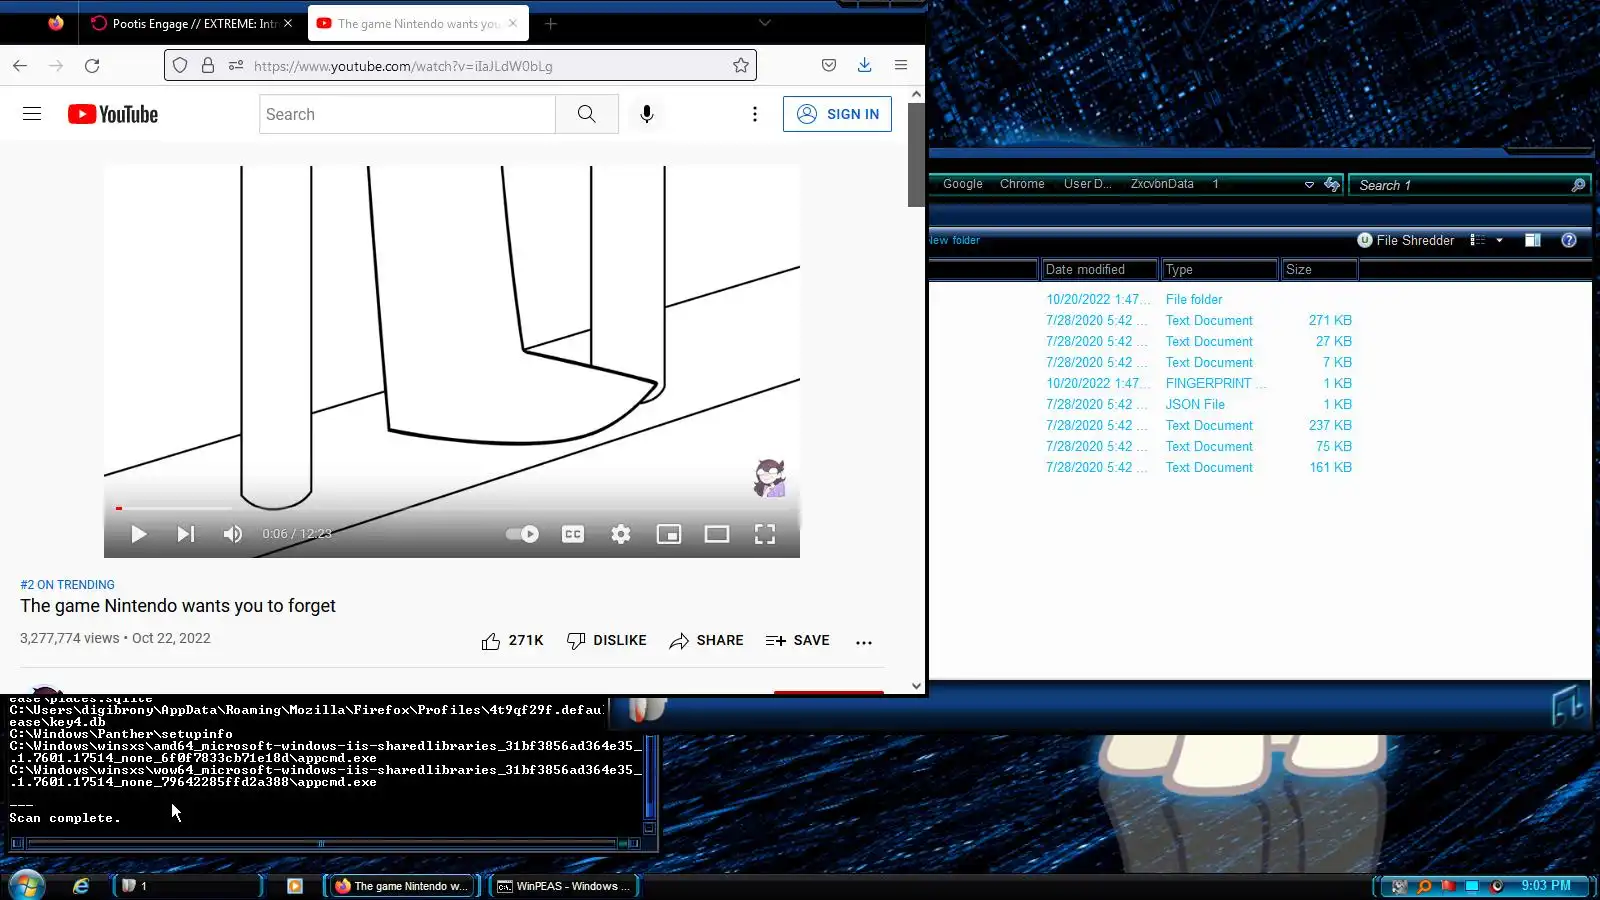Enable theater mode
The height and width of the screenshot is (900, 1600).
click(x=717, y=534)
